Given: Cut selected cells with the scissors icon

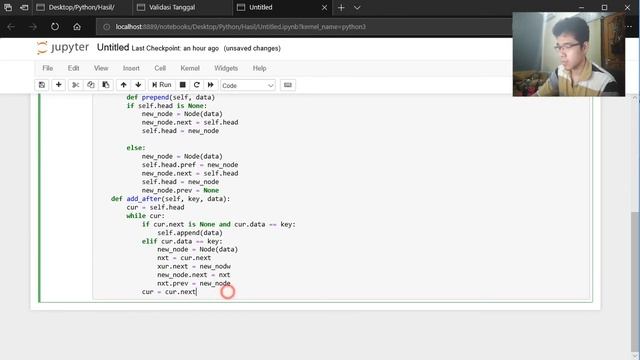Looking at the screenshot, I should 76,85.
